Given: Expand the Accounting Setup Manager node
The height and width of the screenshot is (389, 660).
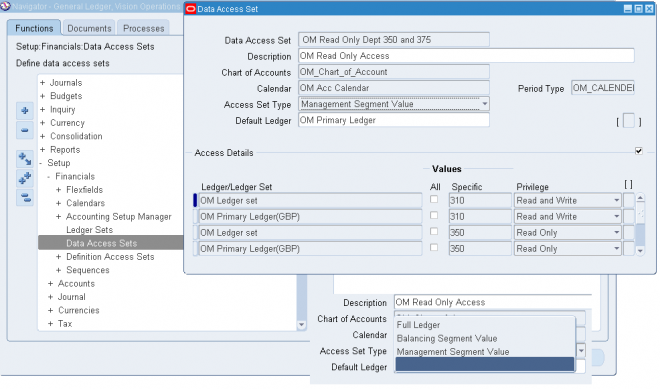Looking at the screenshot, I should tap(59, 216).
